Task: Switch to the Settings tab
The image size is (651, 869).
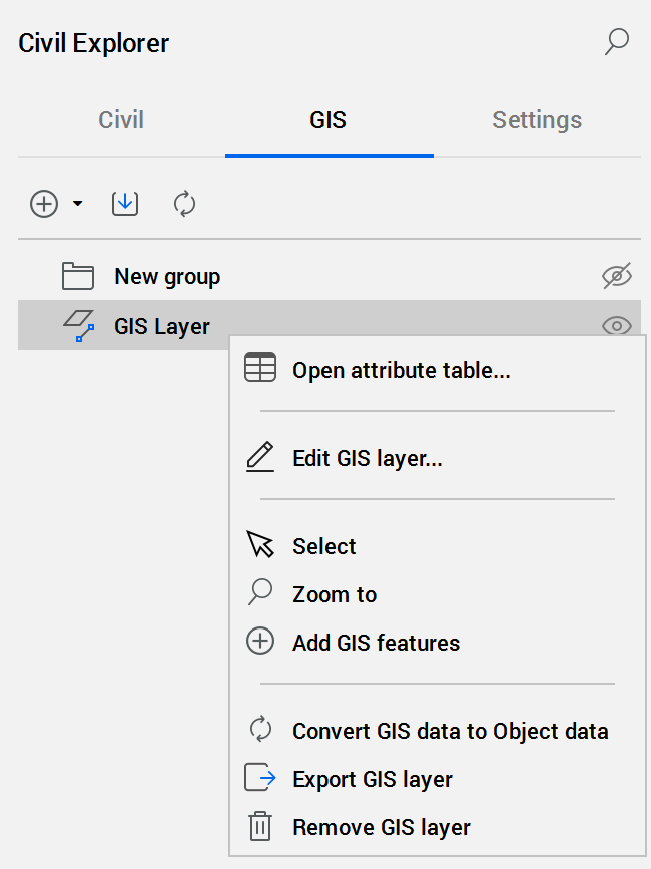Action: pos(537,120)
